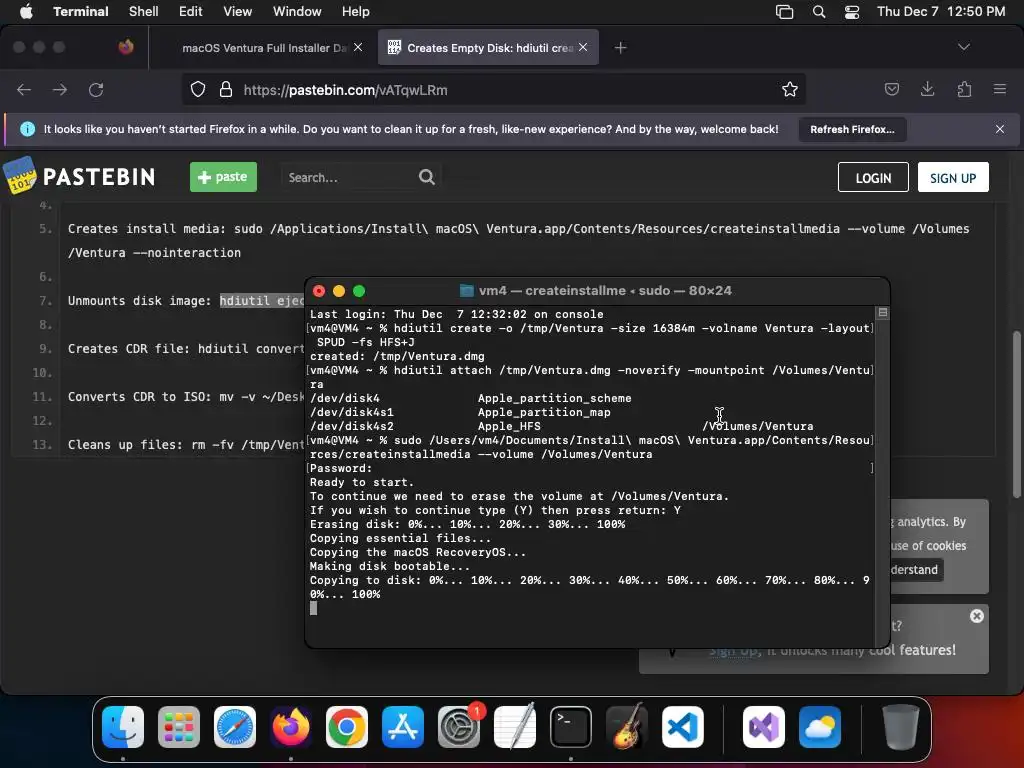
Task: Open Firefox extensions menu
Action: (964, 89)
